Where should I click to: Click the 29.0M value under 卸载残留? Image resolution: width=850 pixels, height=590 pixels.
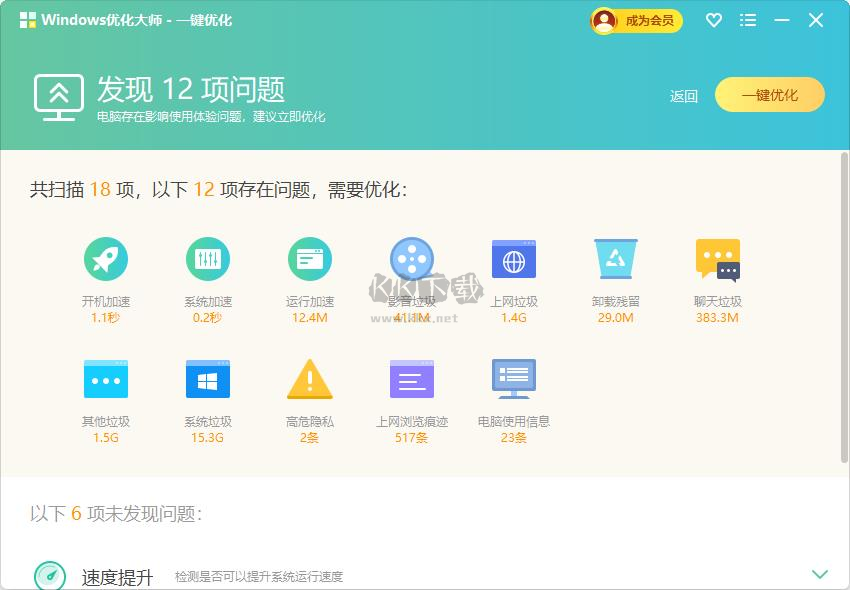coord(615,318)
